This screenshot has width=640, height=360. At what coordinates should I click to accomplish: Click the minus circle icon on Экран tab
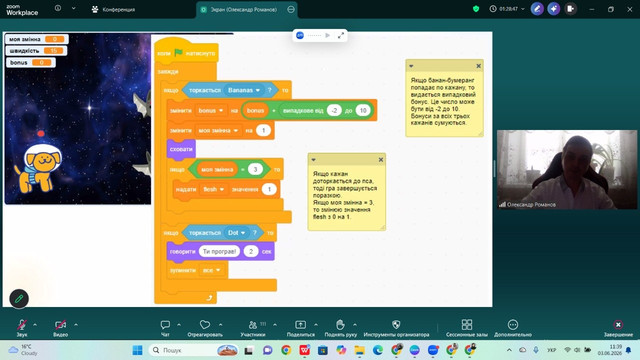pyautogui.click(x=291, y=9)
